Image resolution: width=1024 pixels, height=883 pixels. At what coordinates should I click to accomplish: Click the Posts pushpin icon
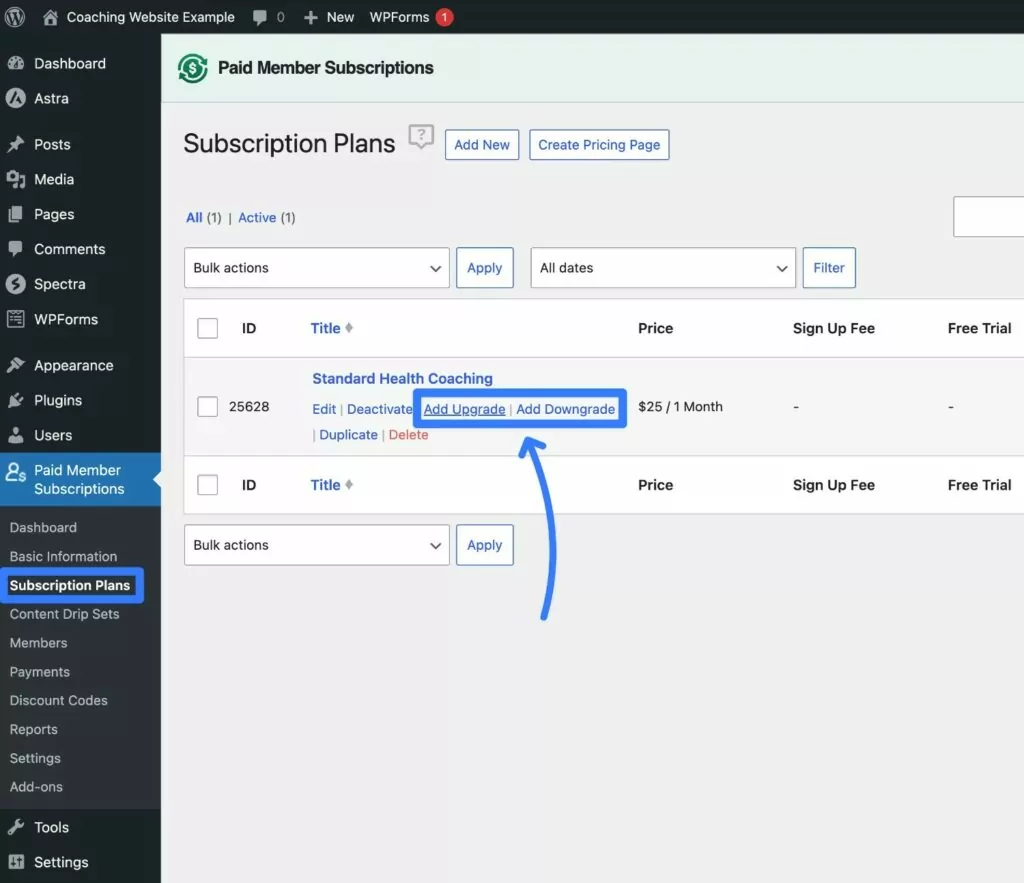click(x=16, y=144)
